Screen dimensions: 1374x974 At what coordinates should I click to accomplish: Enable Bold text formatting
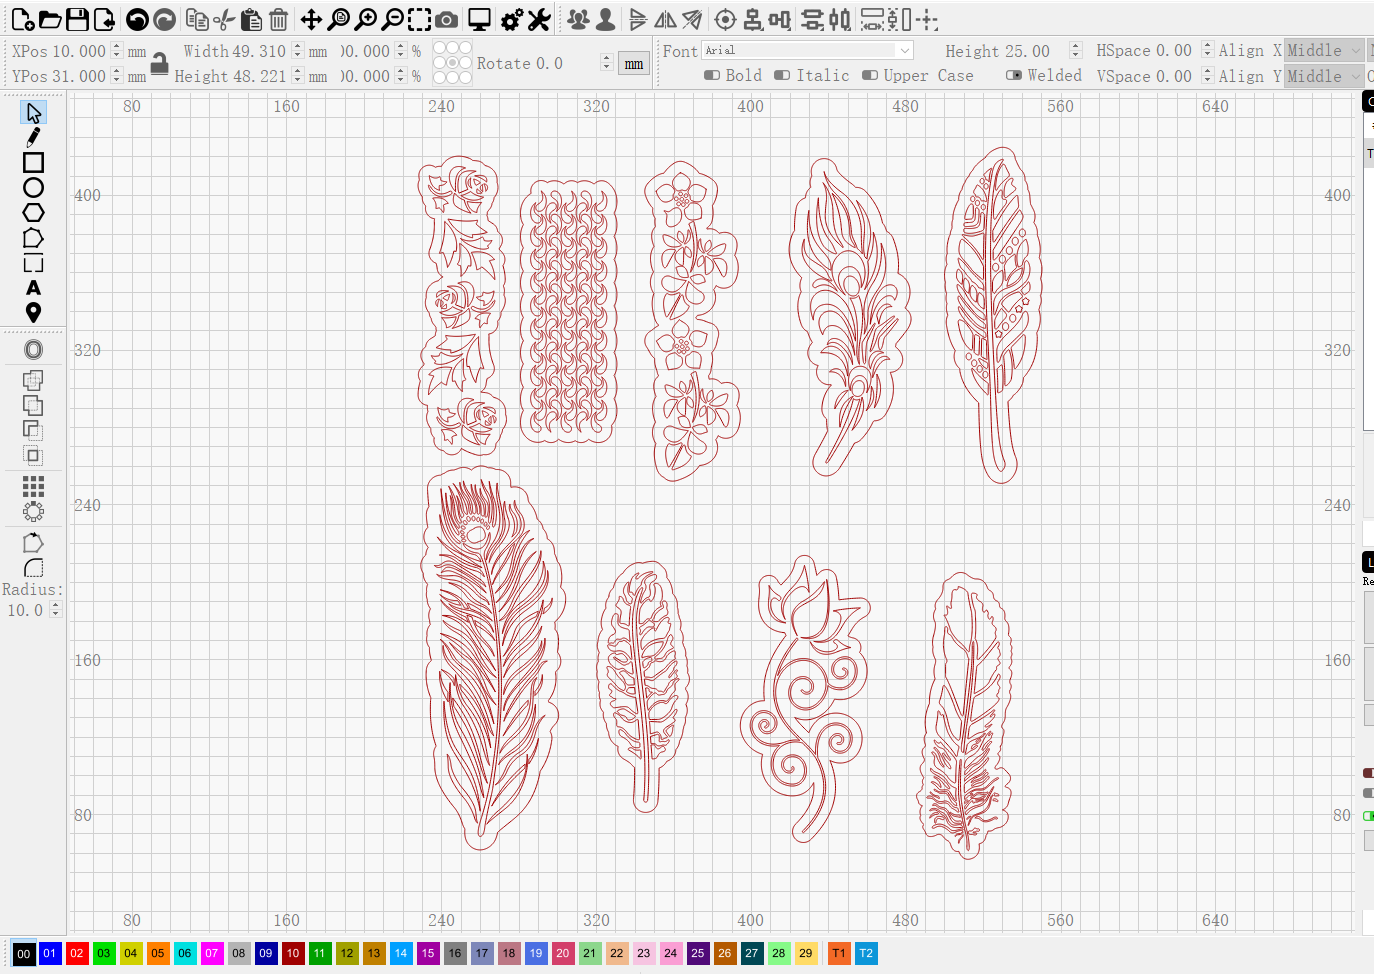(x=712, y=75)
